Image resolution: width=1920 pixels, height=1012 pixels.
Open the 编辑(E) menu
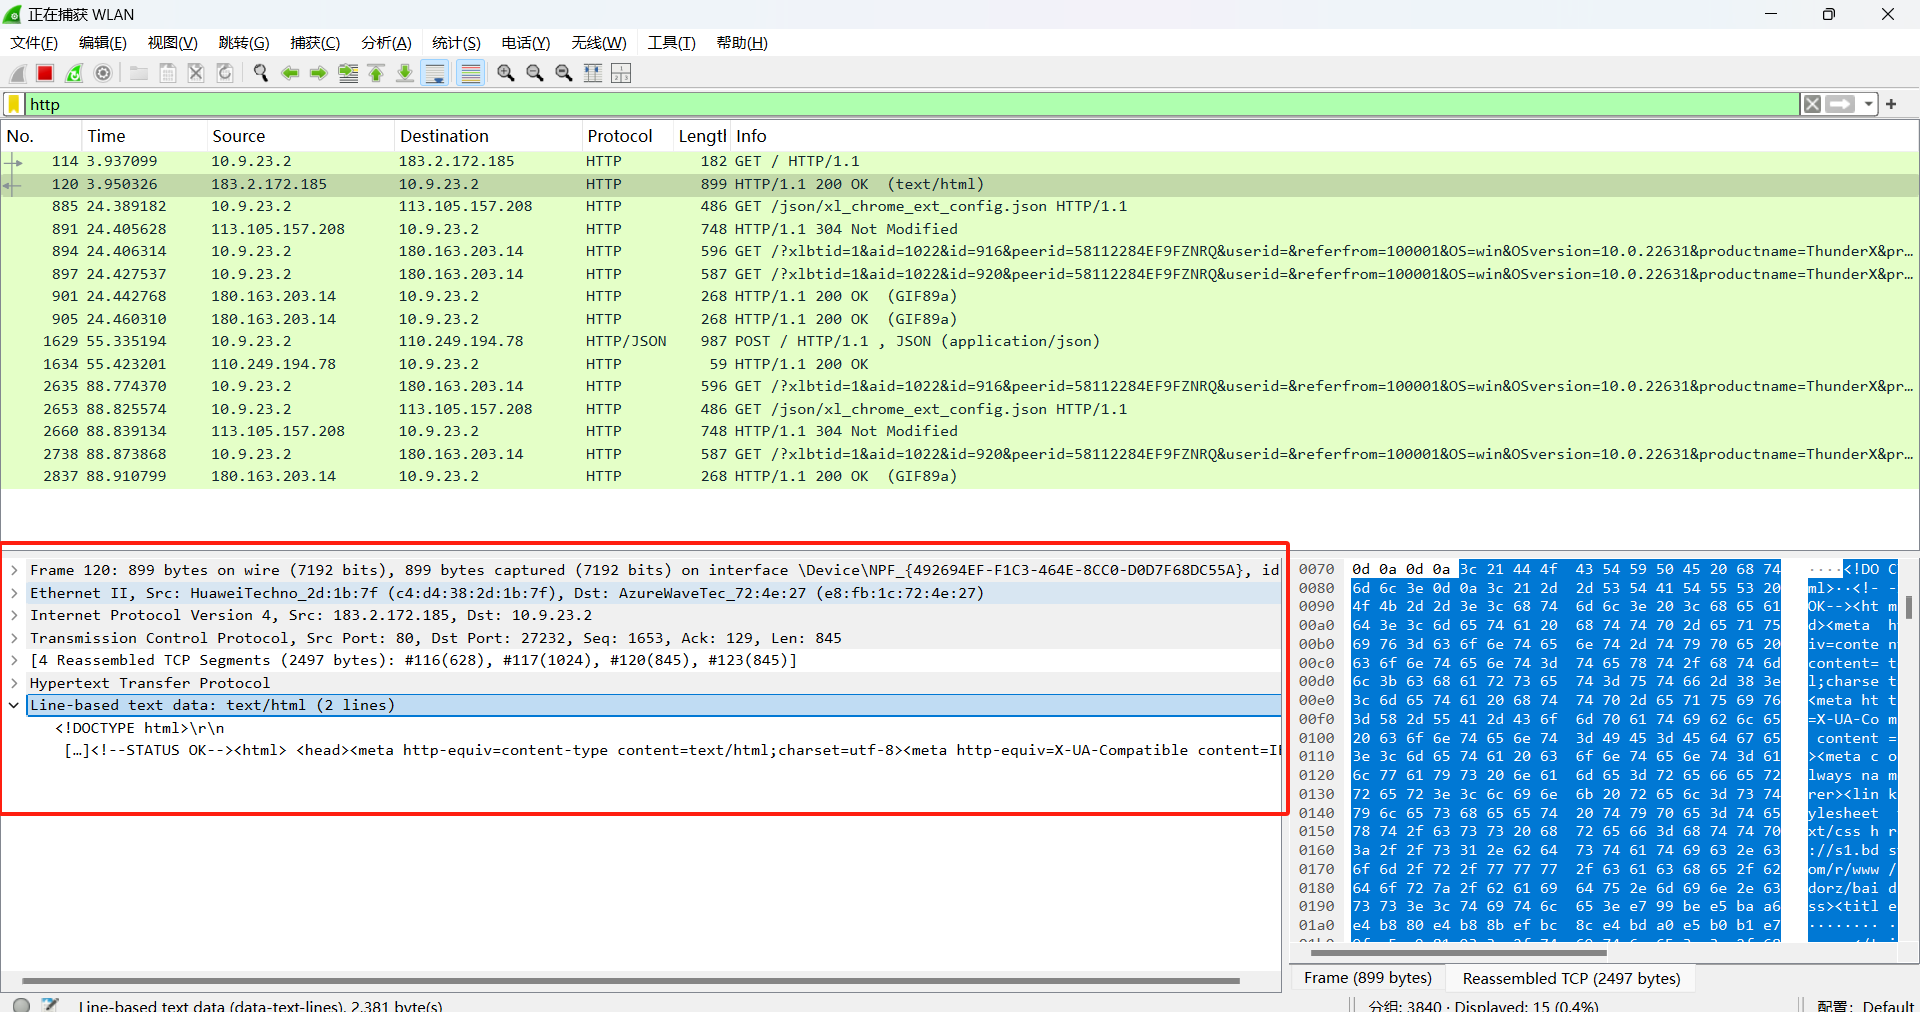pos(103,43)
